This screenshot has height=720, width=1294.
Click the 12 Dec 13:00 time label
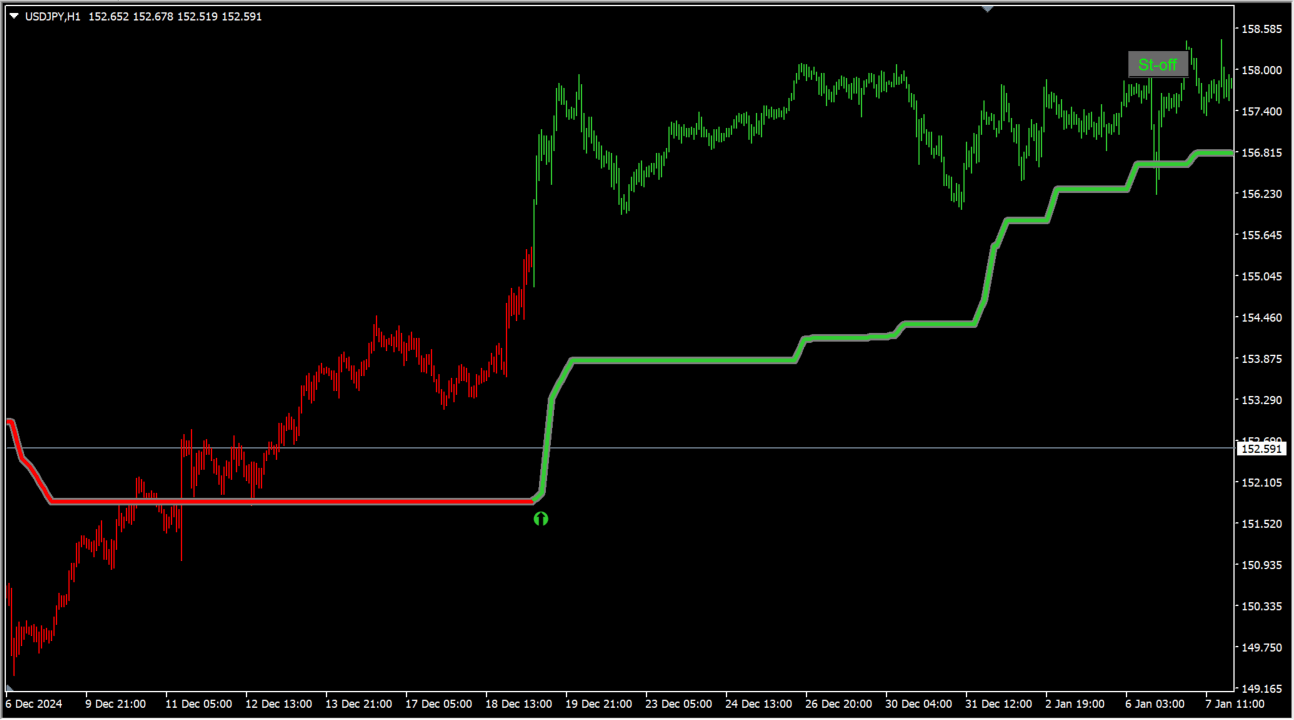(x=278, y=704)
